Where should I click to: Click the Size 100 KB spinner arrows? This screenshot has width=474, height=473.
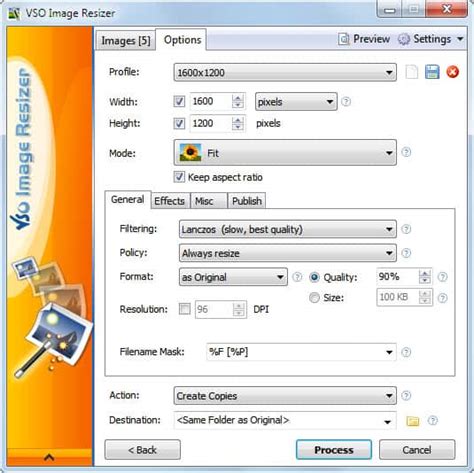click(x=425, y=297)
